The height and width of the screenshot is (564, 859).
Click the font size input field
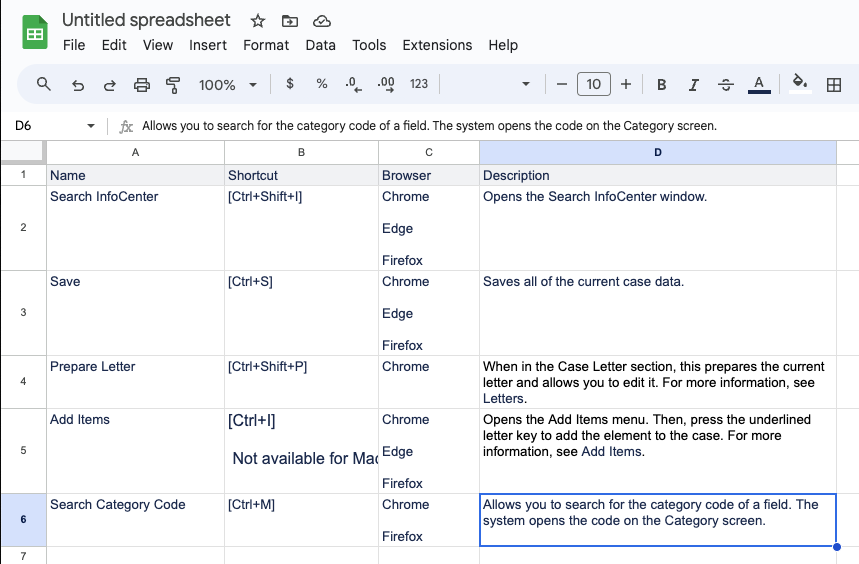[x=593, y=85]
